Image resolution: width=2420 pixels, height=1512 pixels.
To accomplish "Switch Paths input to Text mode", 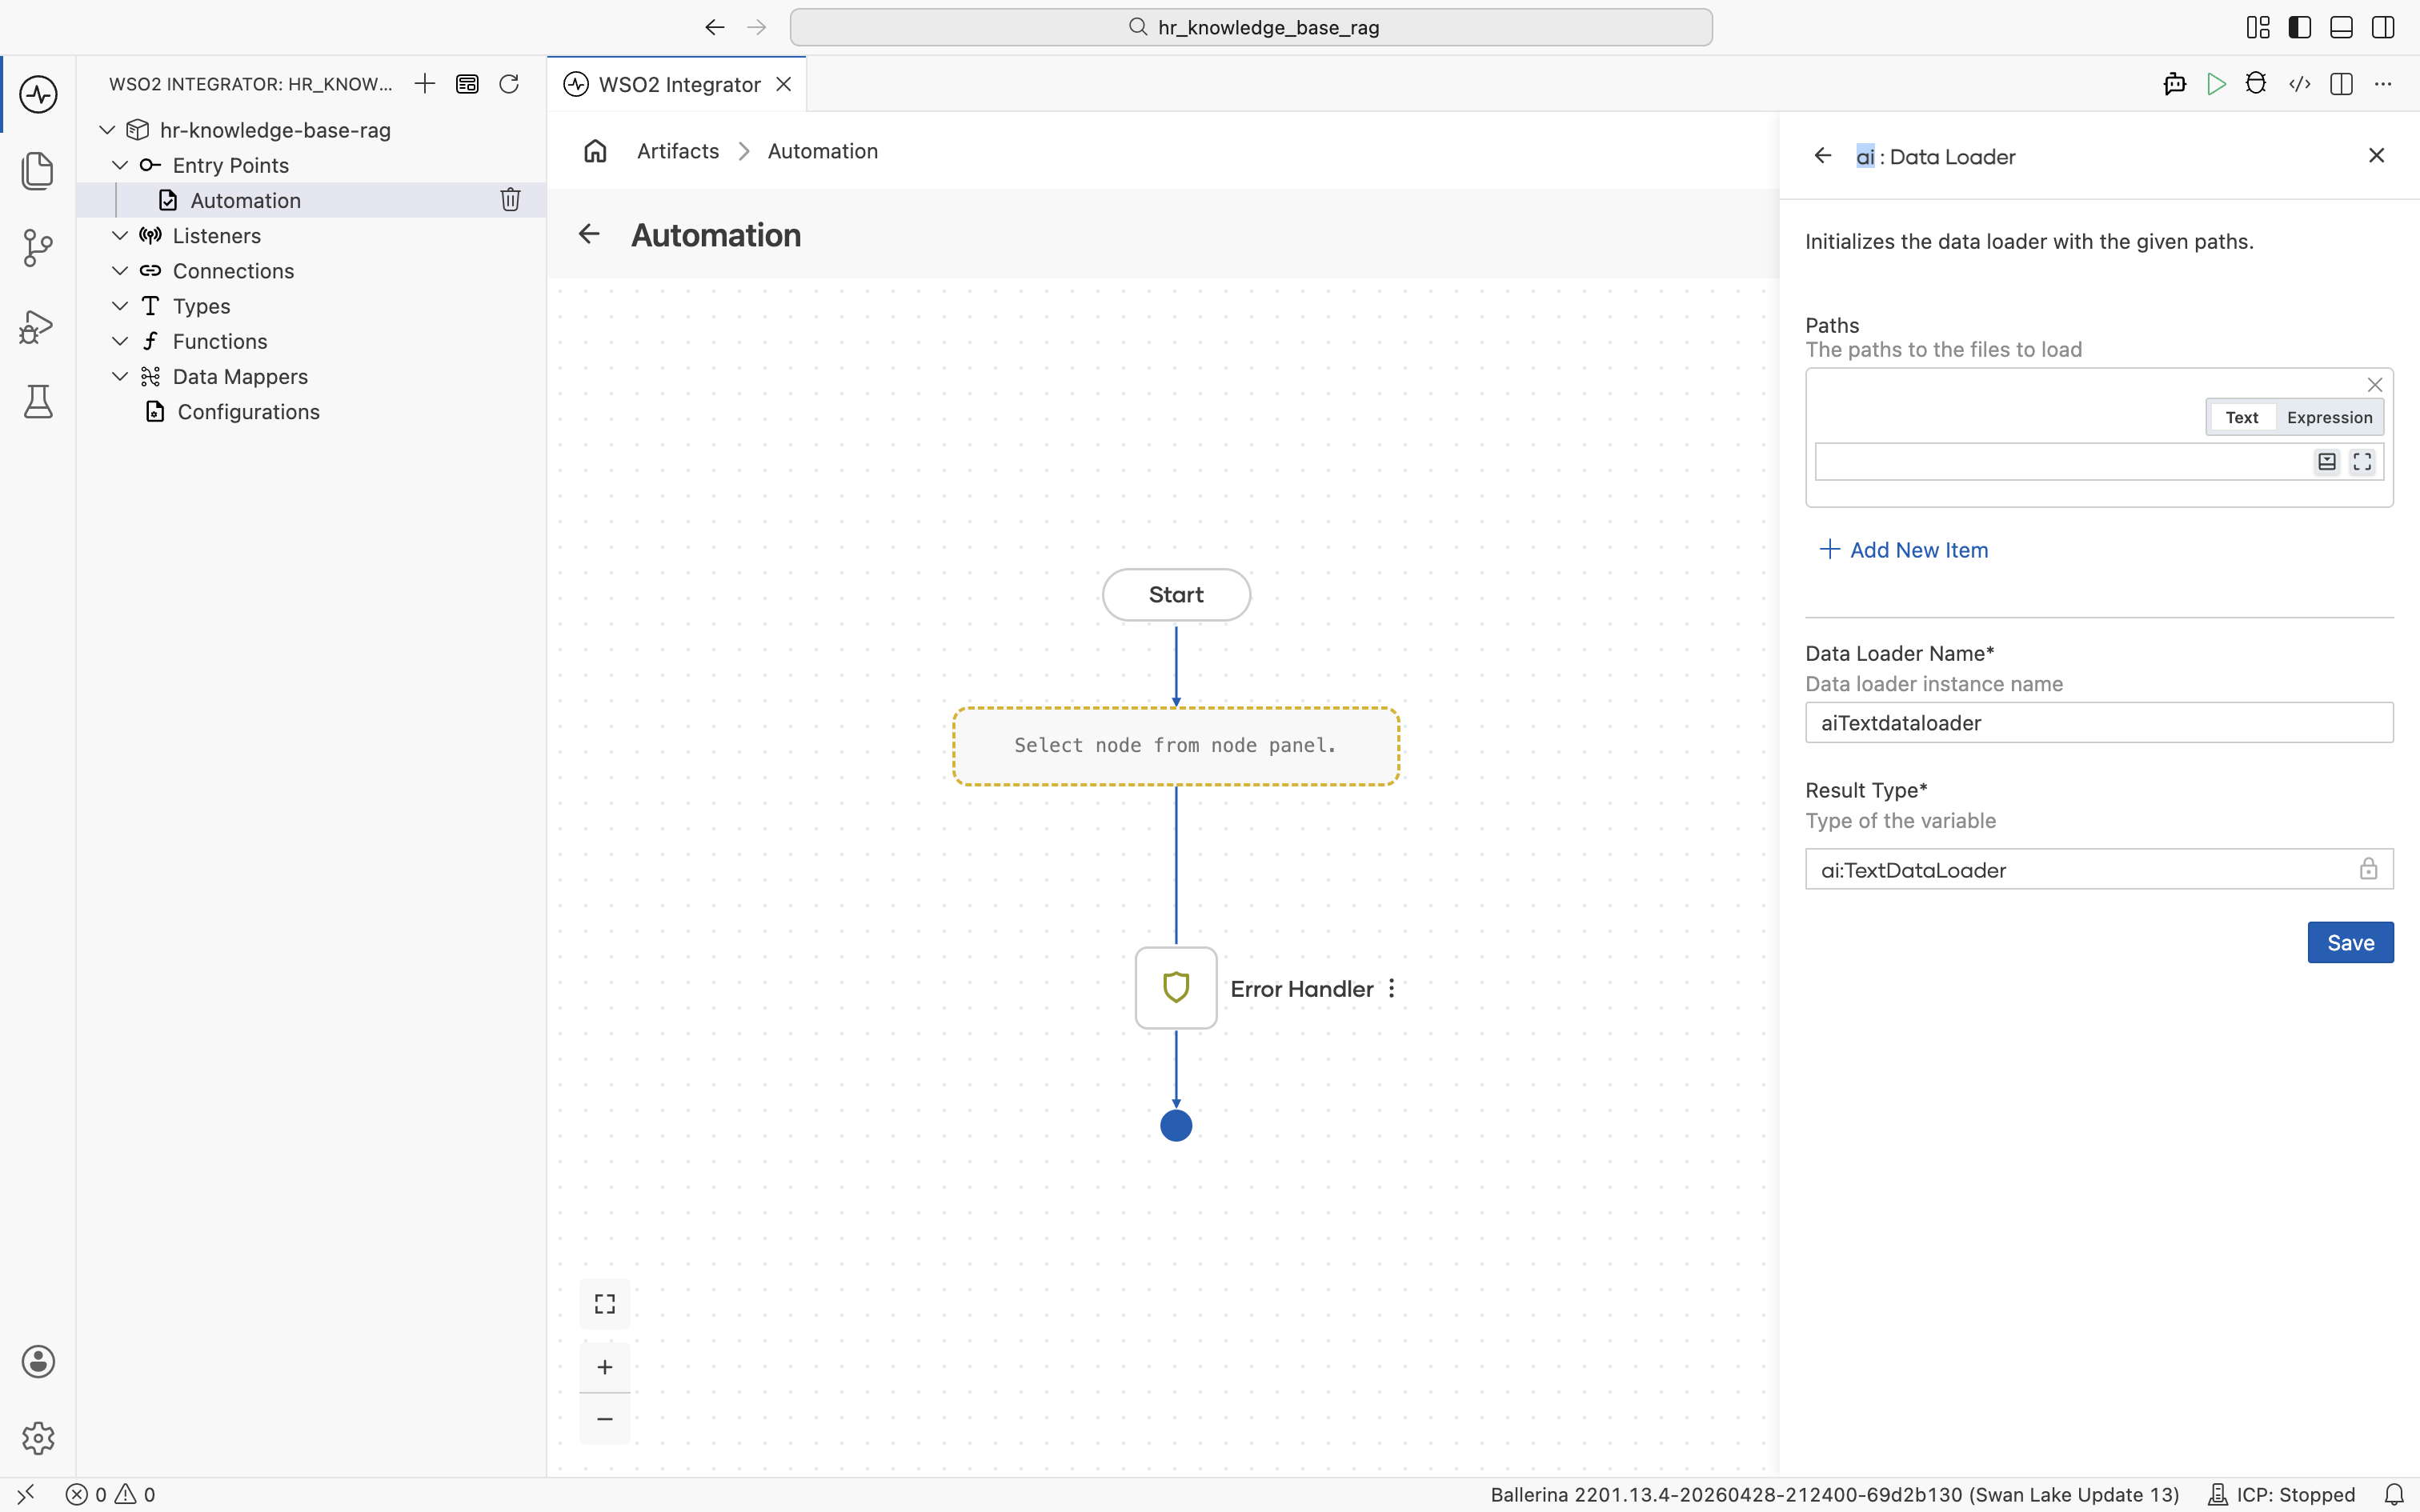I will click(2242, 417).
